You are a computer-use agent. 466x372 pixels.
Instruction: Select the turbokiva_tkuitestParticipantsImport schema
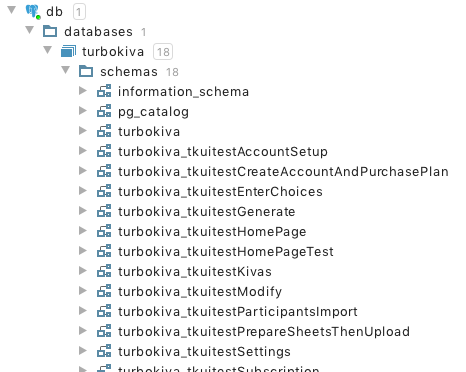[238, 312]
